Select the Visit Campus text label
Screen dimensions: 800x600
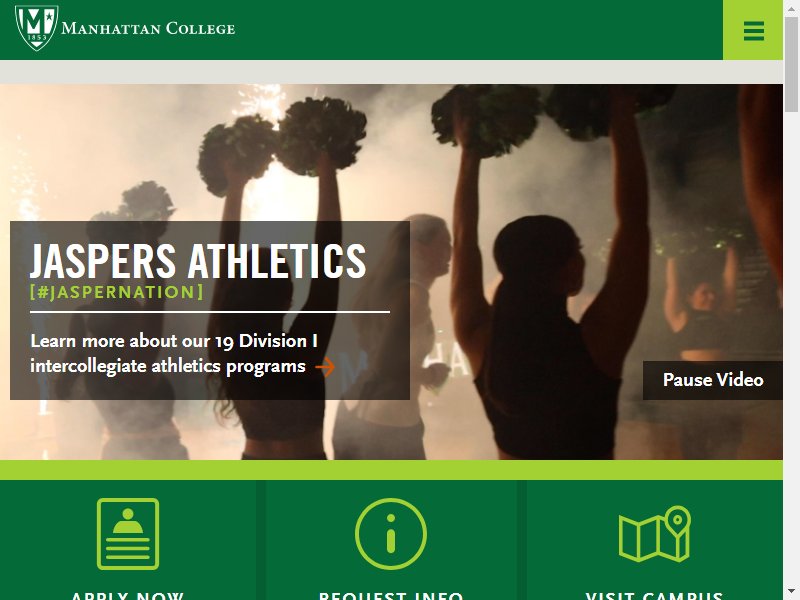coord(655,595)
